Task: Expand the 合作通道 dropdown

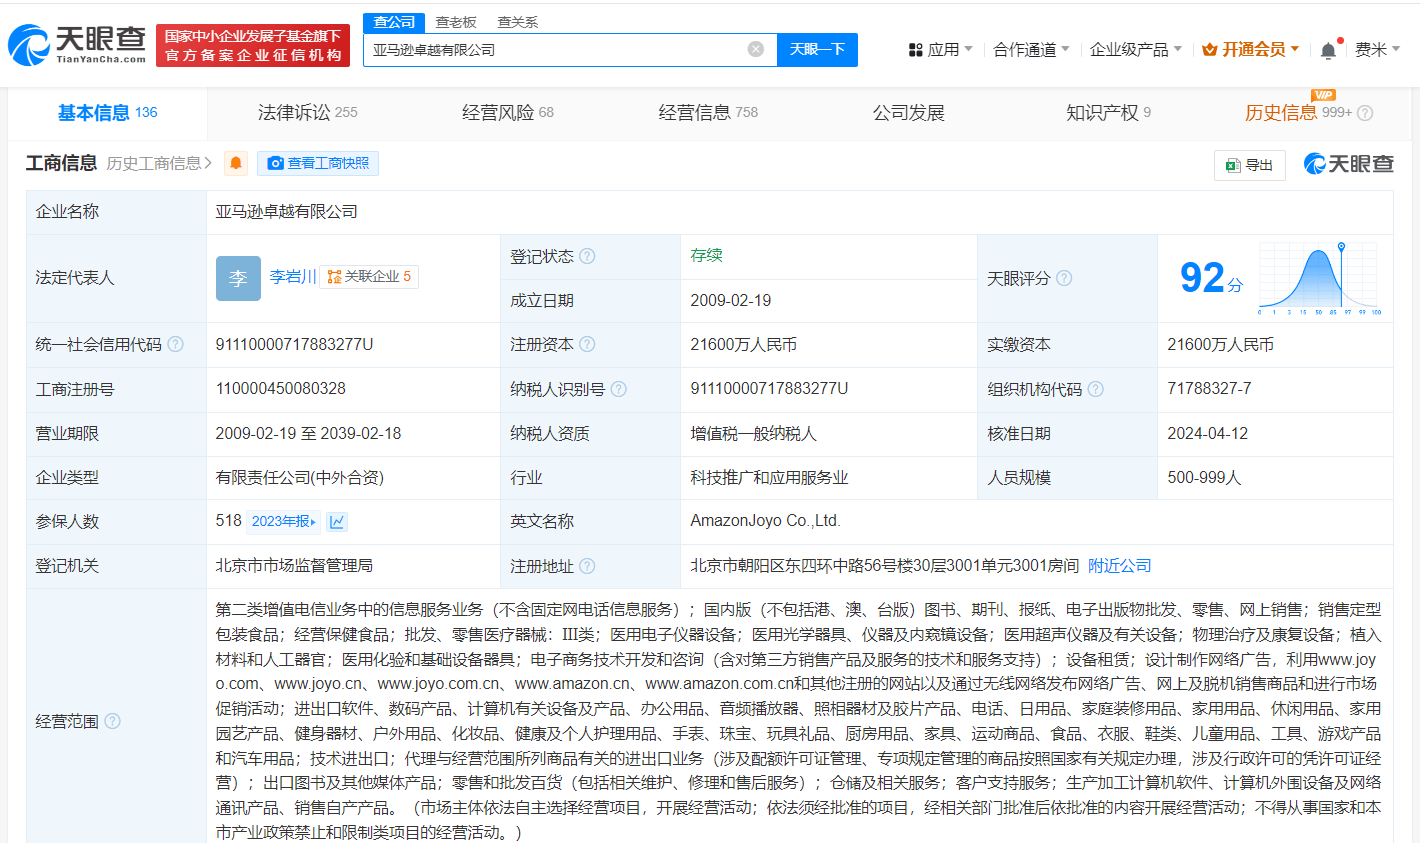Action: coord(1031,49)
